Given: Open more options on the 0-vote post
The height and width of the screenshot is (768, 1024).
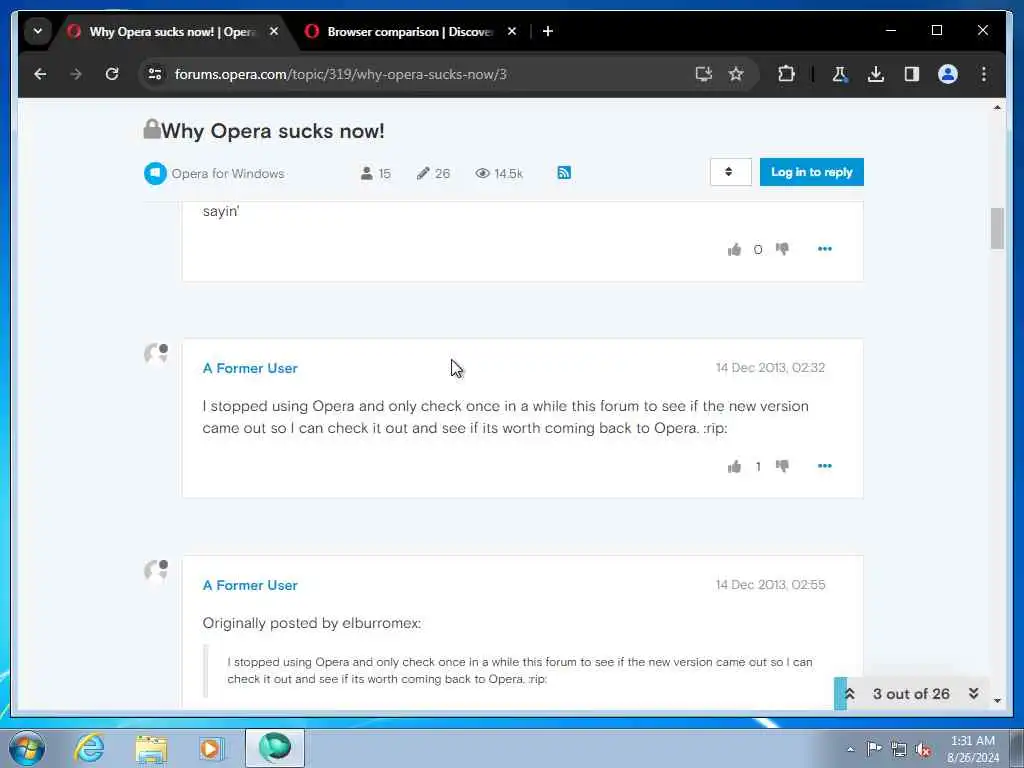Looking at the screenshot, I should click(825, 249).
